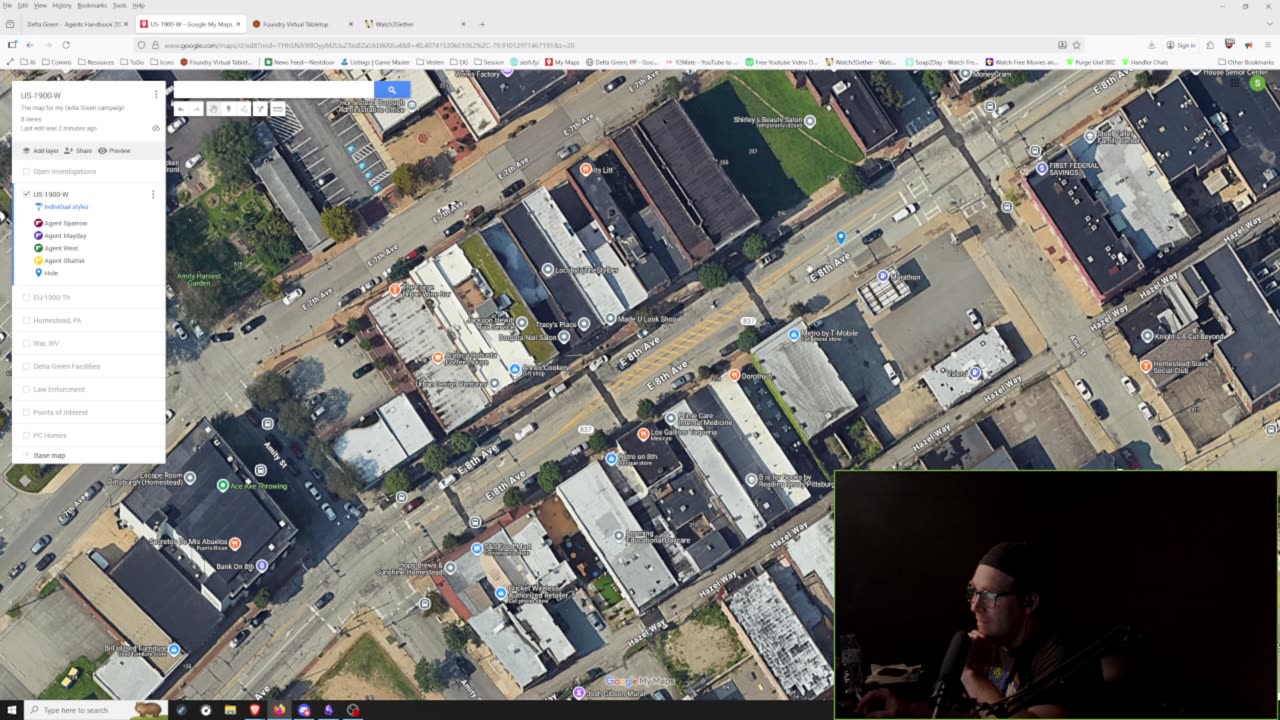The image size is (1280, 720).
Task: Enable the War, WV layer checkbox
Action: (x=27, y=343)
